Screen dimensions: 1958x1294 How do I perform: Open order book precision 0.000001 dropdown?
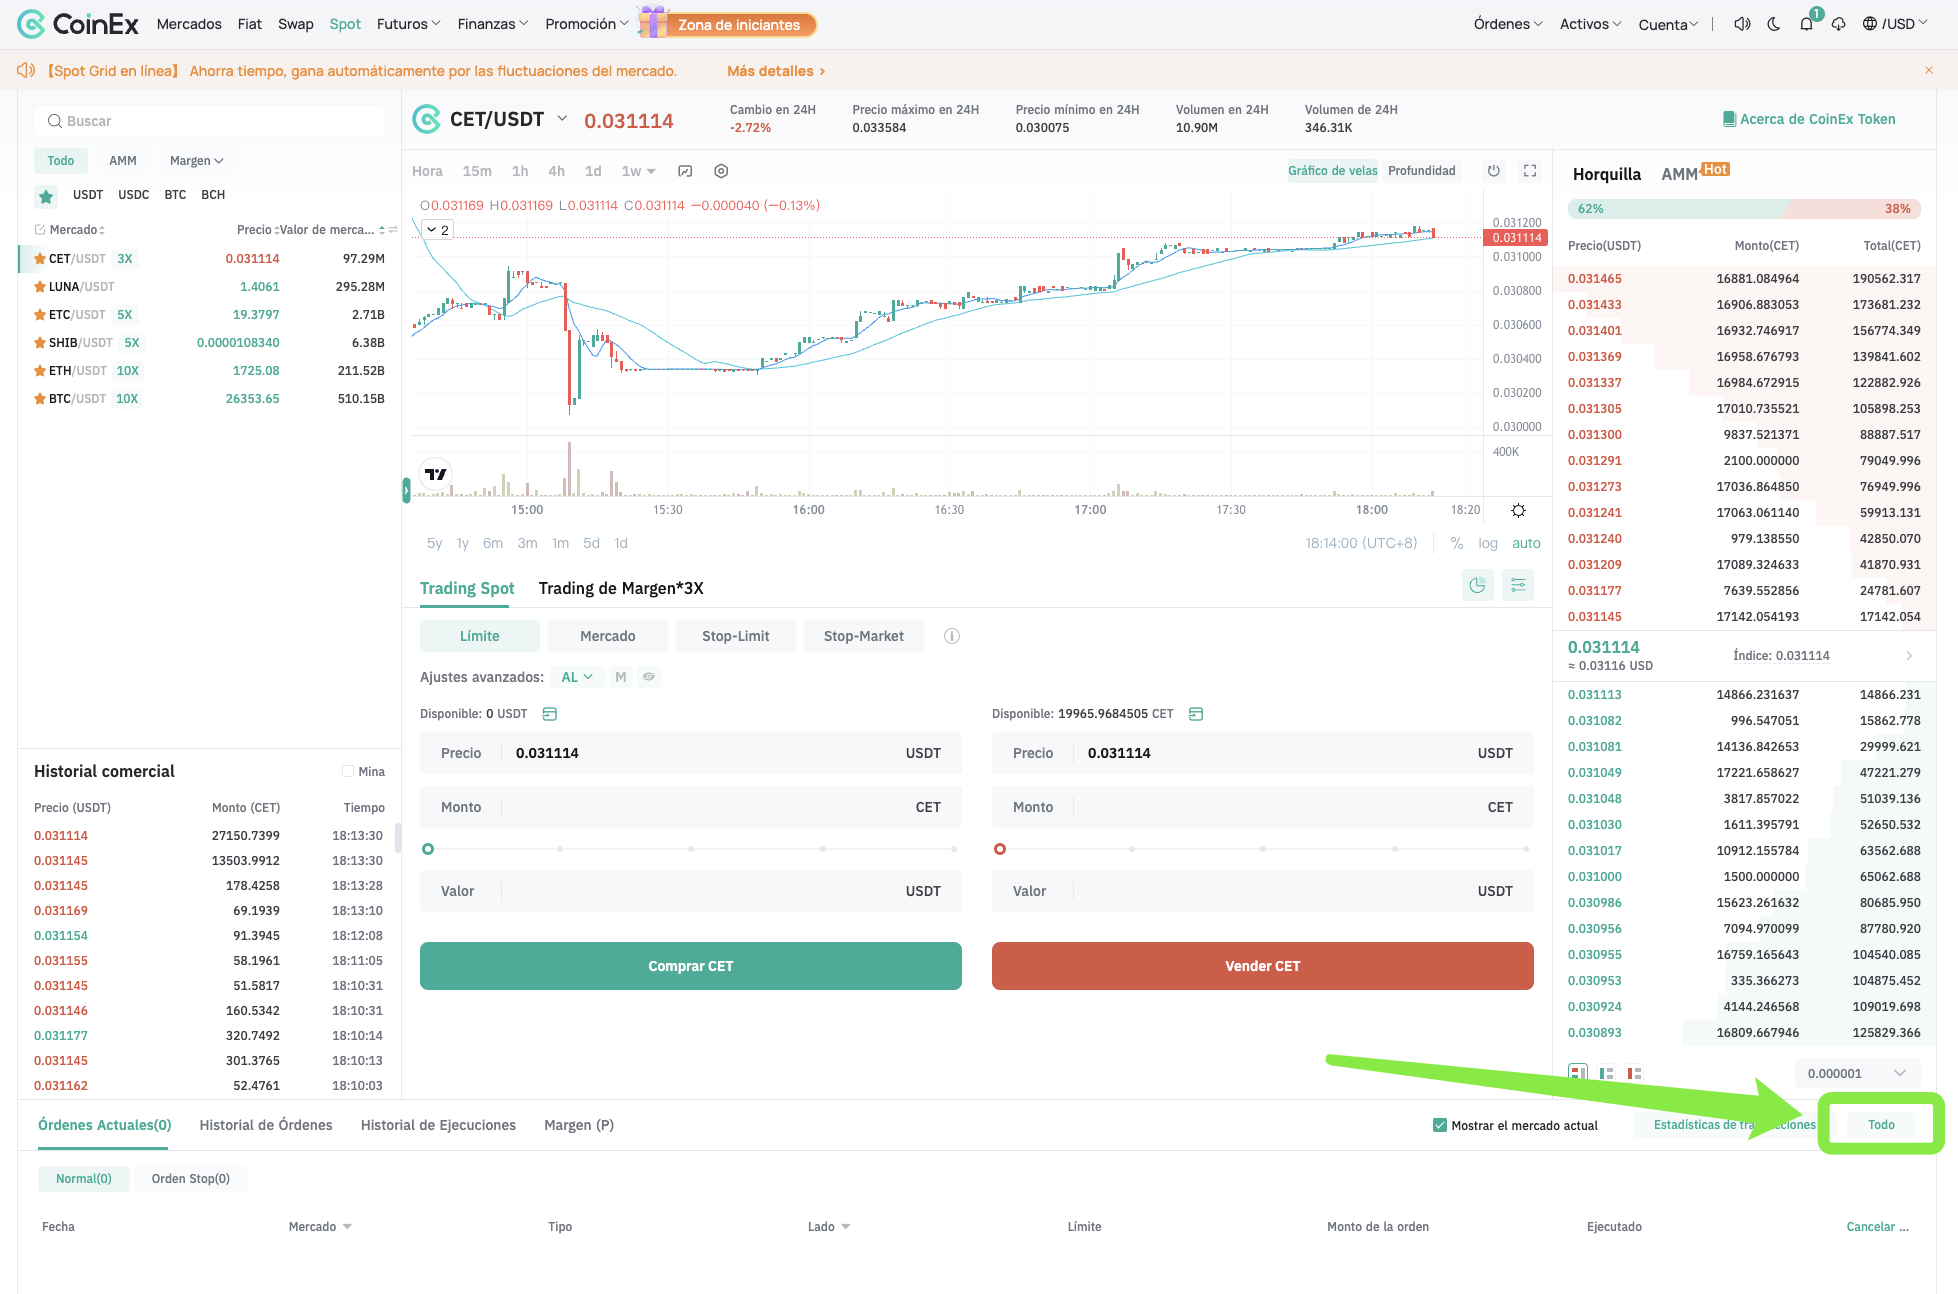coord(1858,1073)
